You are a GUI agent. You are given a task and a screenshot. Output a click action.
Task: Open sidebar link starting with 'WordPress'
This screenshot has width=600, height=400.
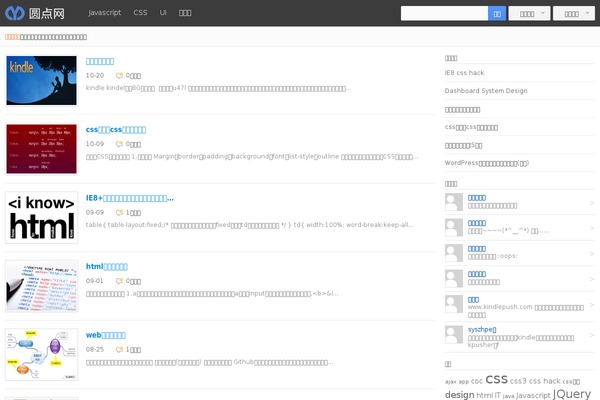click(487, 163)
